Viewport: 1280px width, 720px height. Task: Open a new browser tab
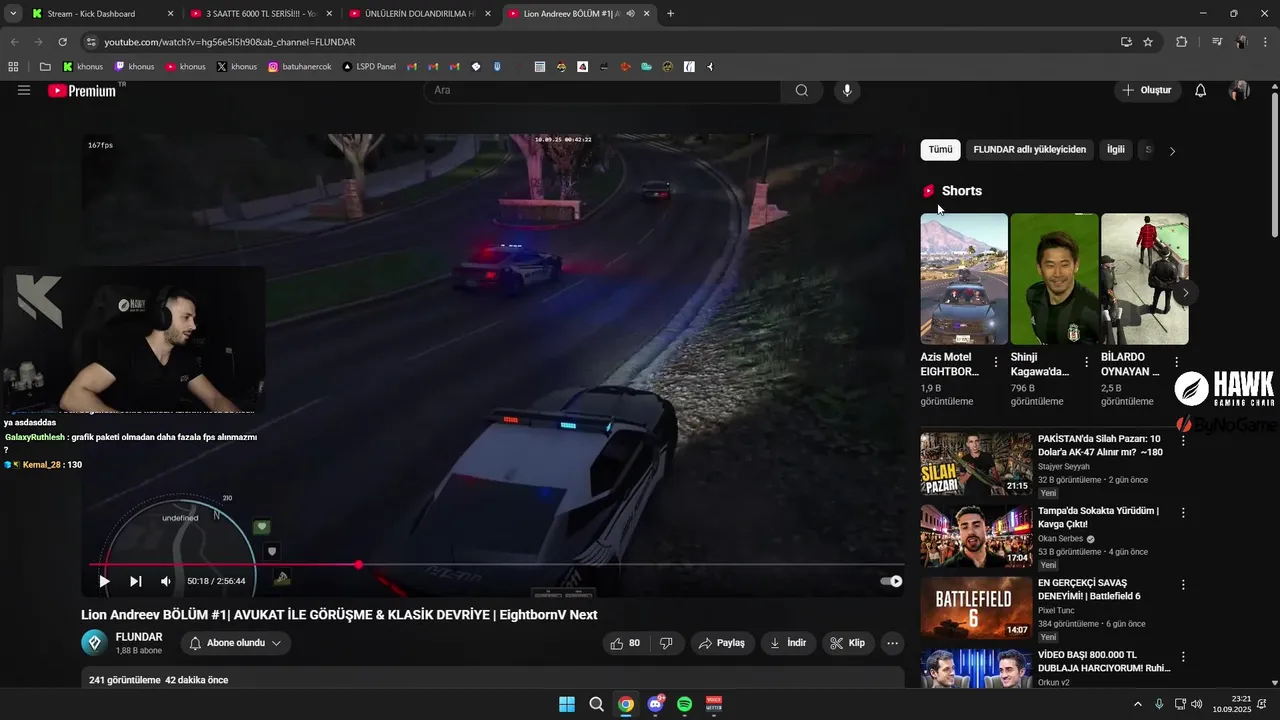(x=670, y=14)
